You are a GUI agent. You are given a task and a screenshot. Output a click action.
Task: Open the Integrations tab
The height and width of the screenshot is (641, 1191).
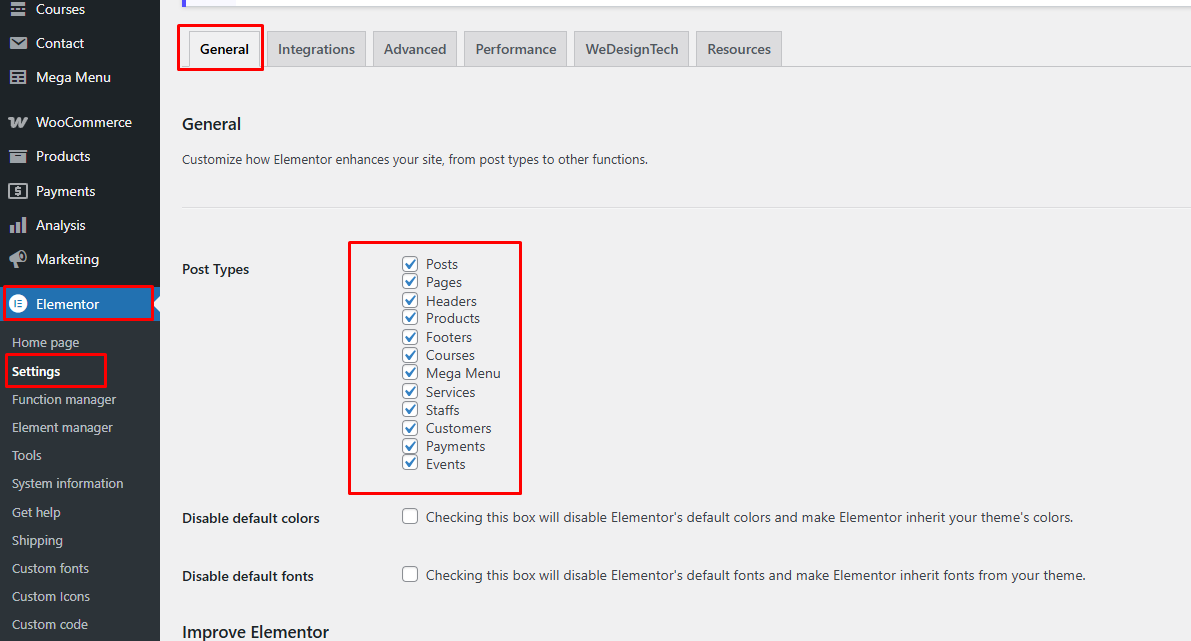pyautogui.click(x=316, y=49)
